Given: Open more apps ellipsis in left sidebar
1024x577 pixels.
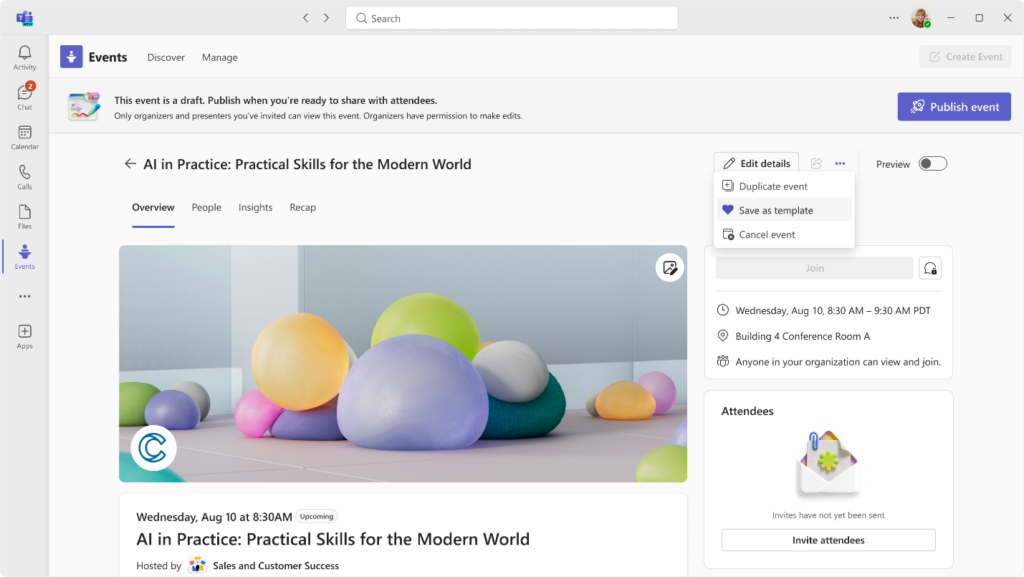Looking at the screenshot, I should (x=25, y=296).
